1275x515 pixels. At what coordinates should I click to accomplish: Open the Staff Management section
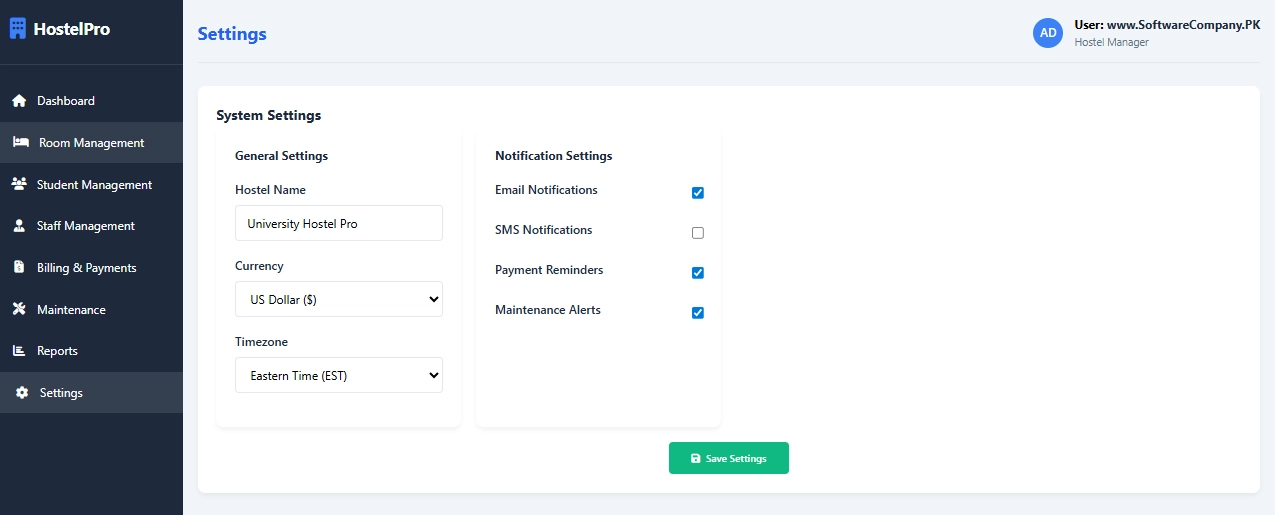click(91, 226)
